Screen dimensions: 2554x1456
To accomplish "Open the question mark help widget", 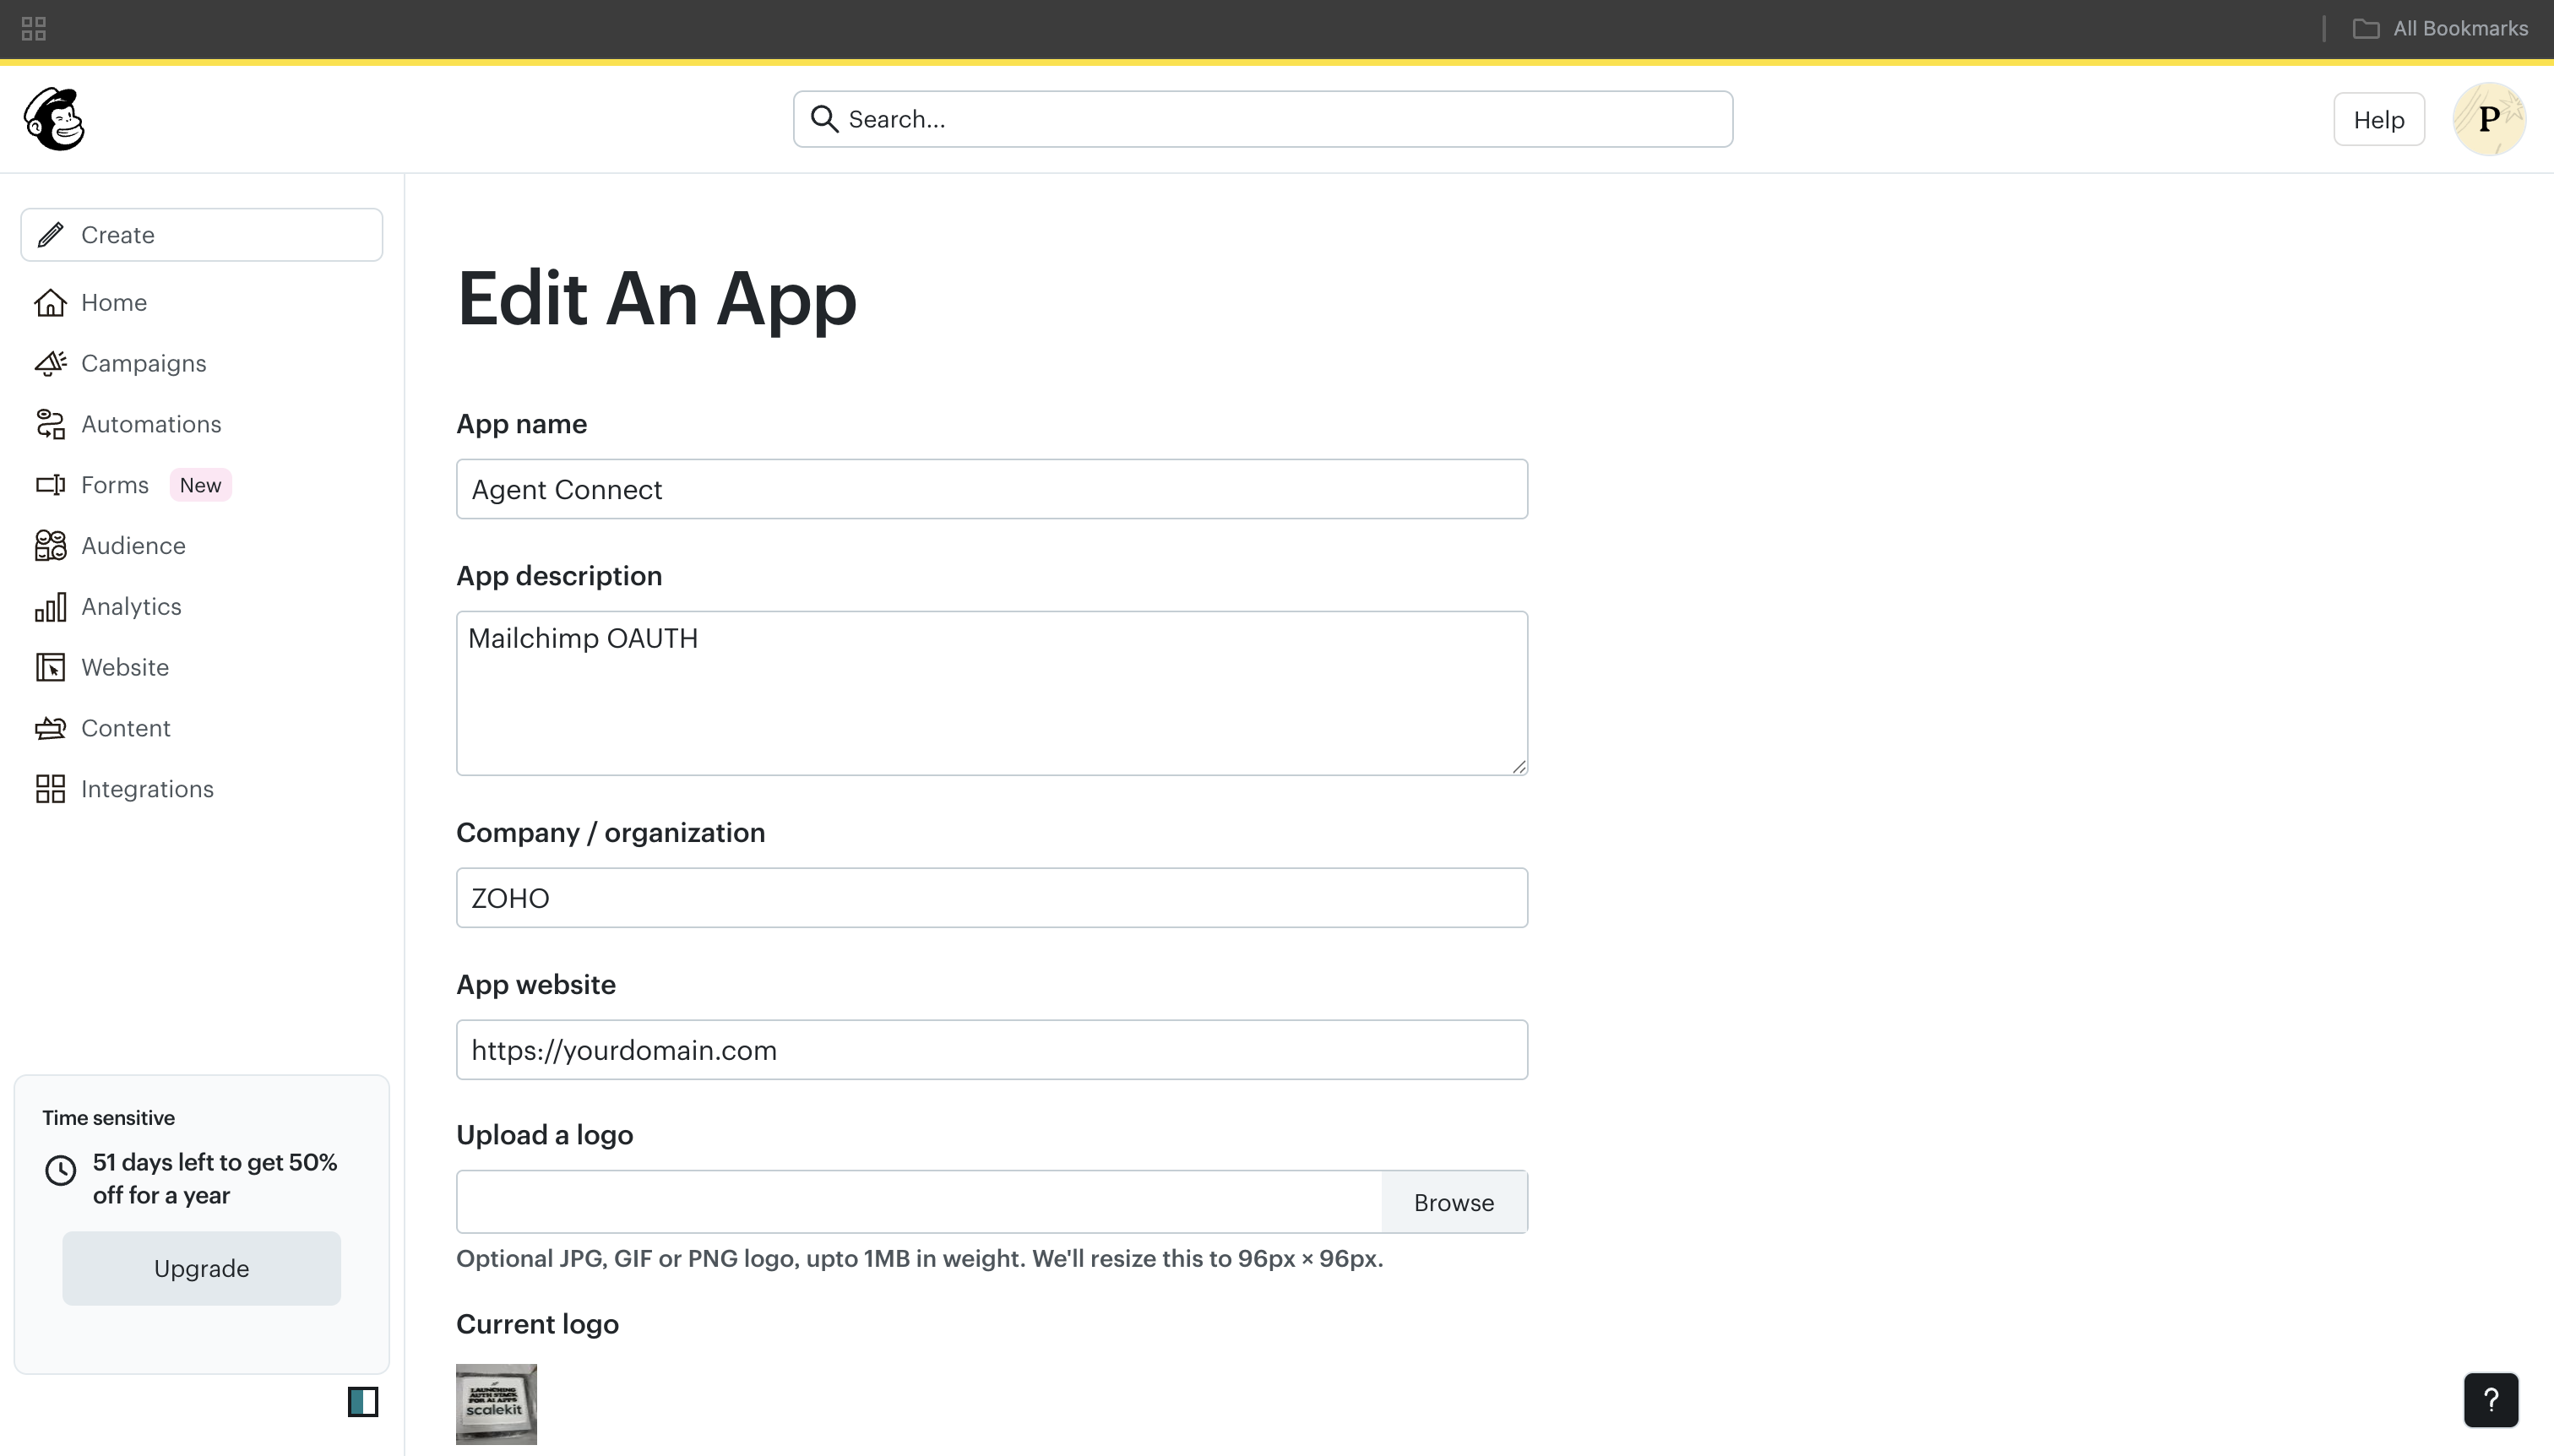I will (x=2491, y=1400).
